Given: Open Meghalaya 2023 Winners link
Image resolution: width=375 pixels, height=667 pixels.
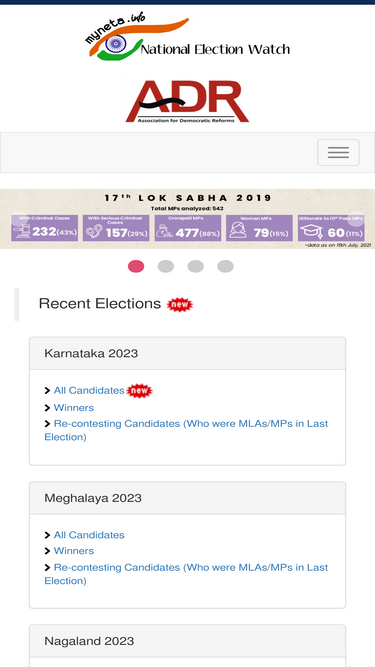Looking at the screenshot, I should (x=74, y=551).
